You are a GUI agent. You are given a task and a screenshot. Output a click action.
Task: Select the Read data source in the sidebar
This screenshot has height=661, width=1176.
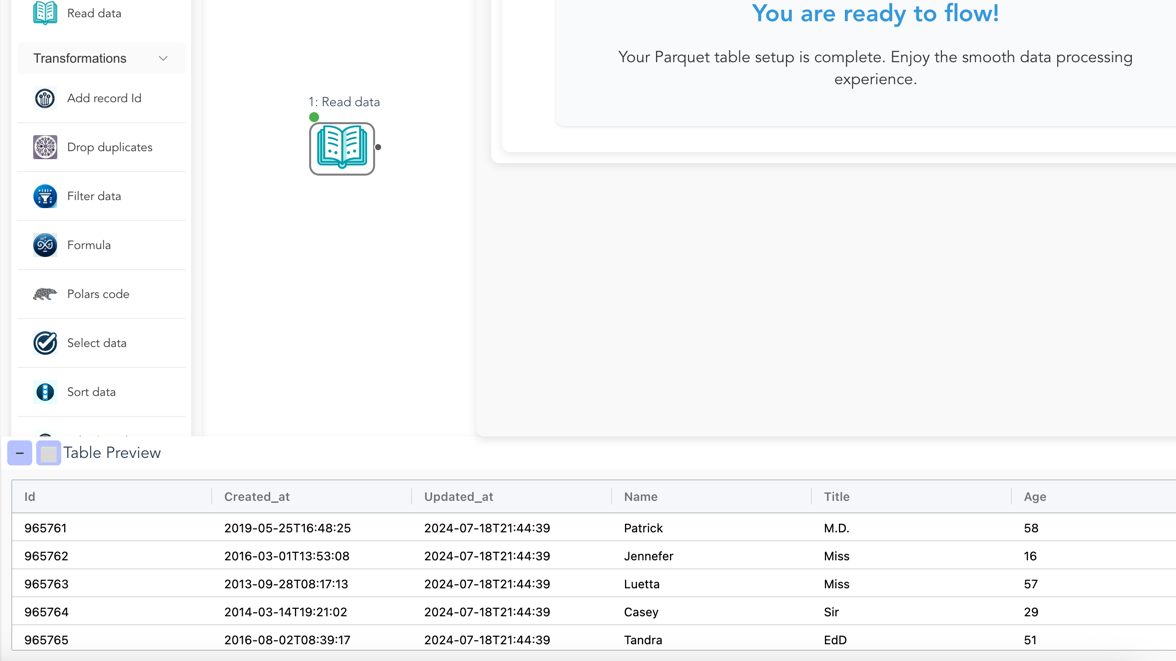point(93,13)
